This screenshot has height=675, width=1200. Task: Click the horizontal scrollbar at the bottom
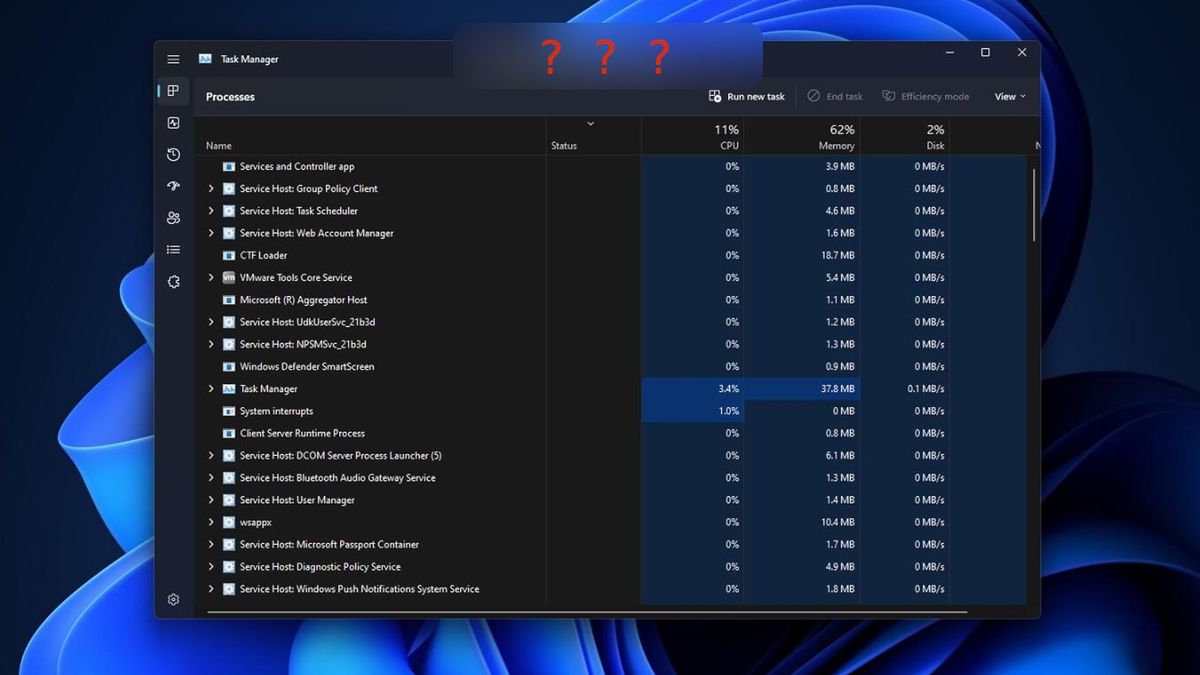587,612
